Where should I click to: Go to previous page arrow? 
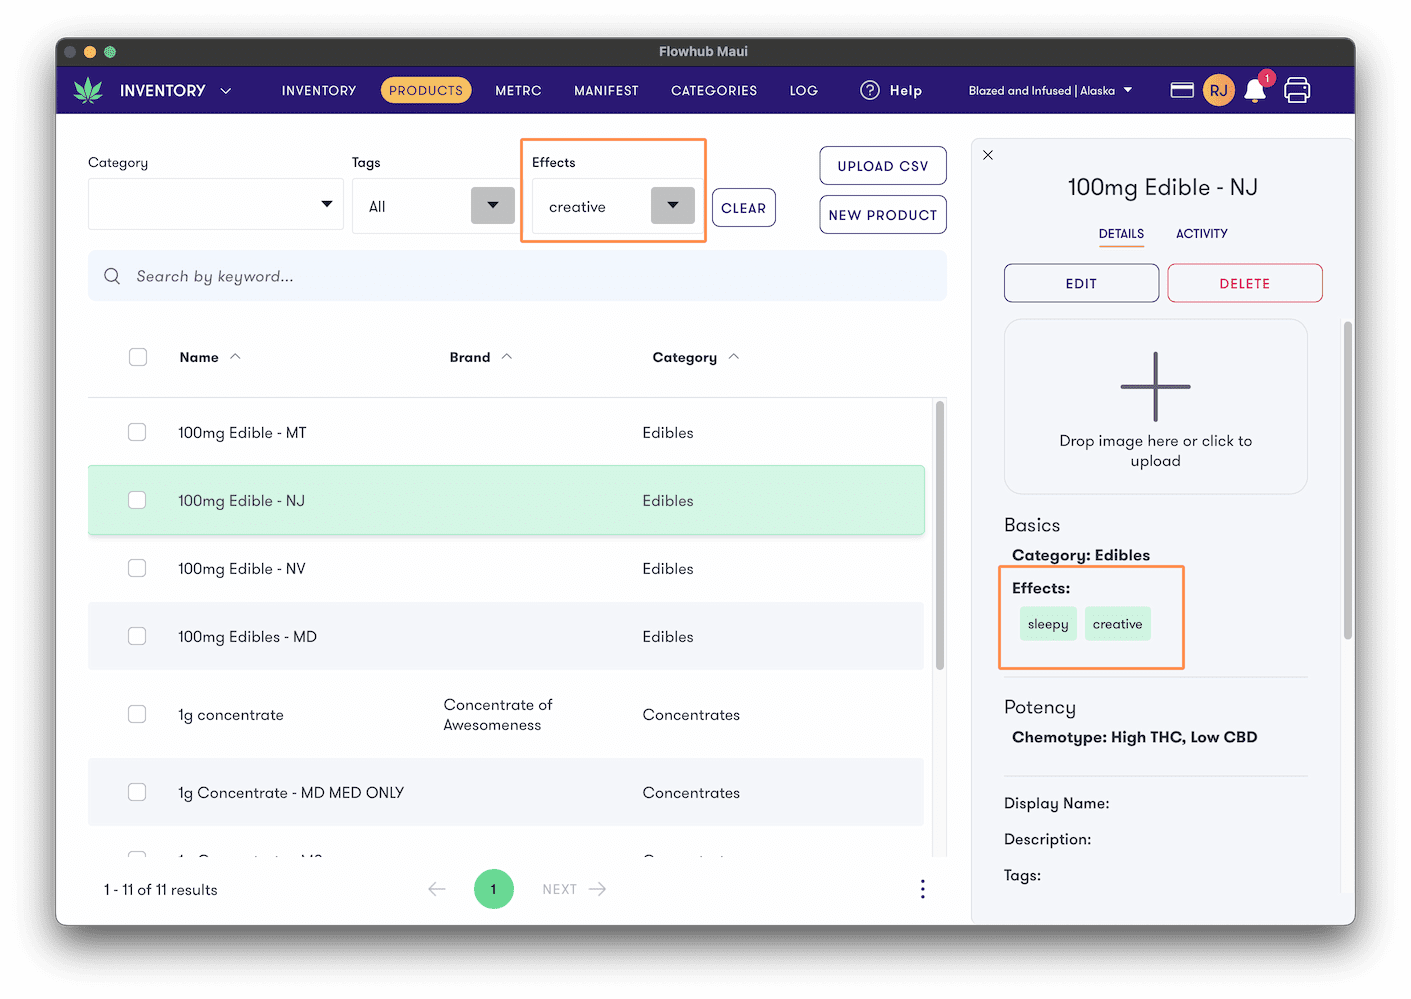pyautogui.click(x=437, y=889)
